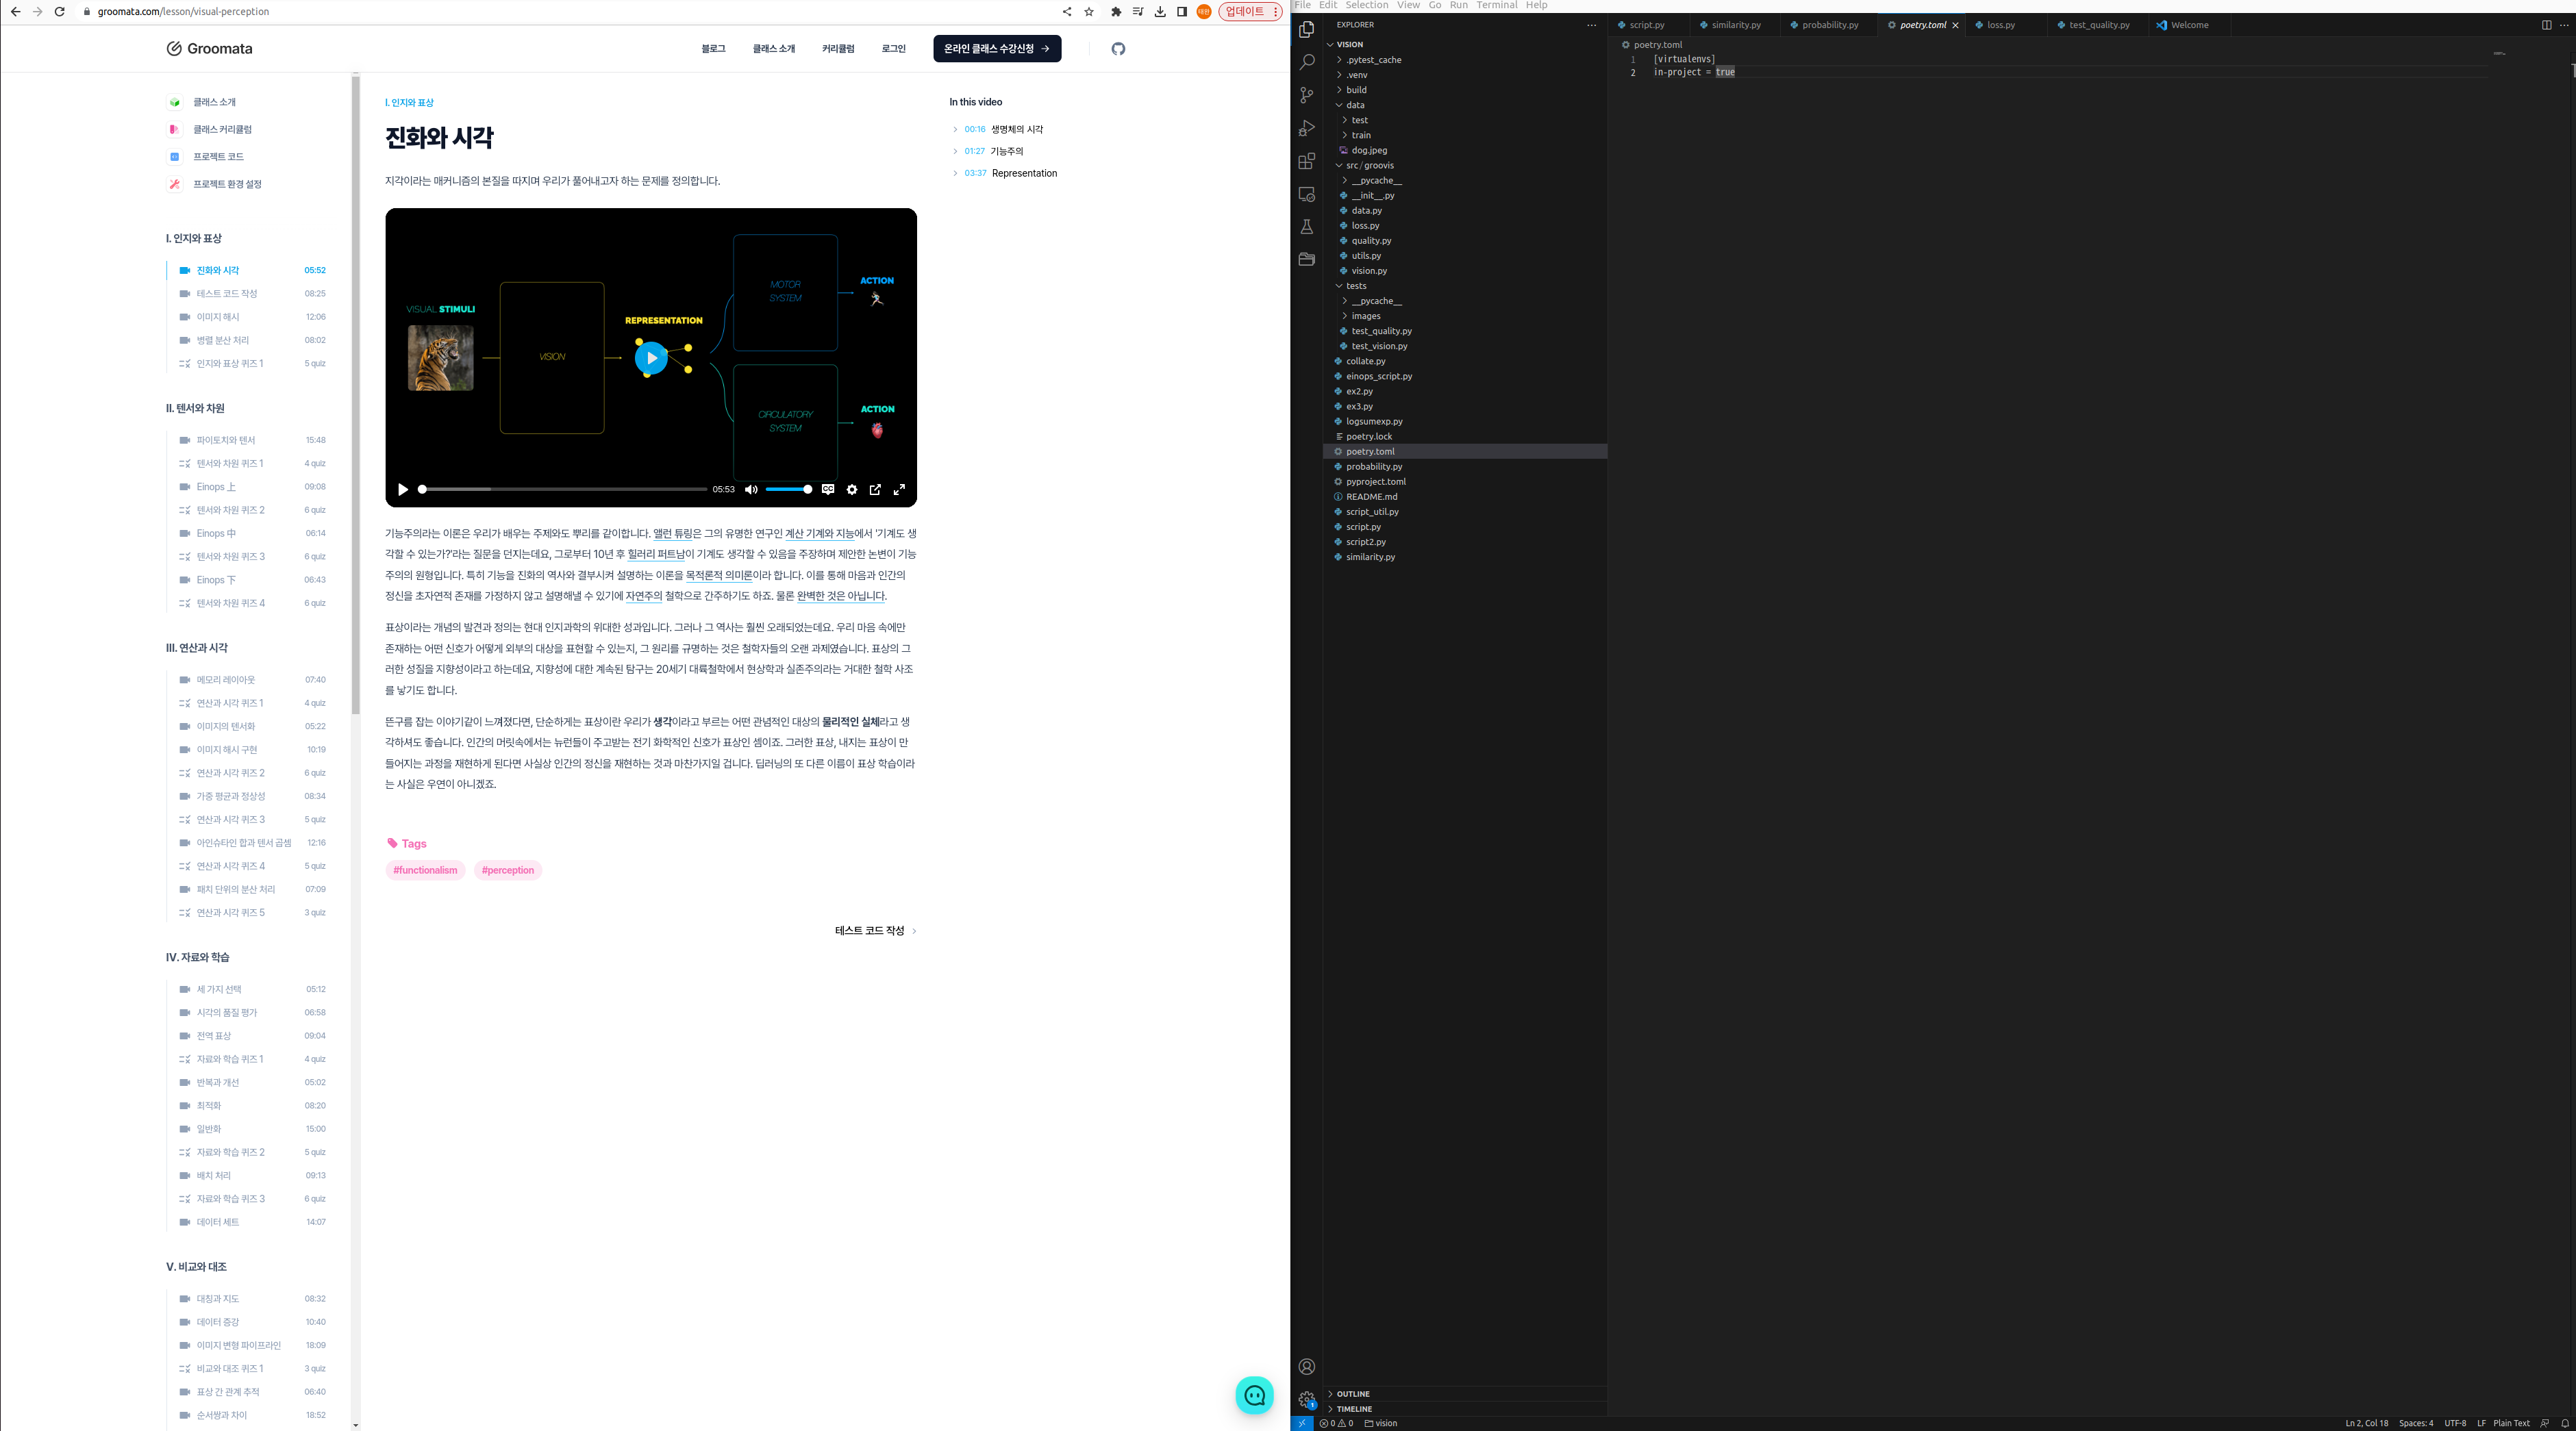Image resolution: width=2576 pixels, height=1431 pixels.
Task: Expand the .venv folder
Action: pyautogui.click(x=1356, y=75)
